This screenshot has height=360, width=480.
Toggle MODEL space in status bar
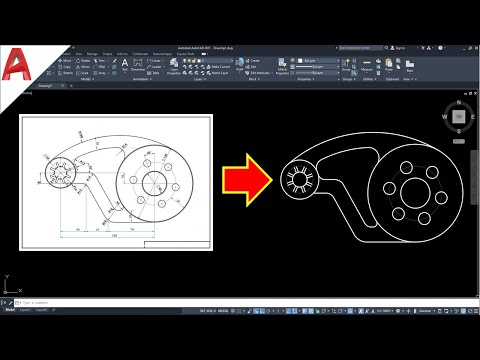pyautogui.click(x=223, y=311)
